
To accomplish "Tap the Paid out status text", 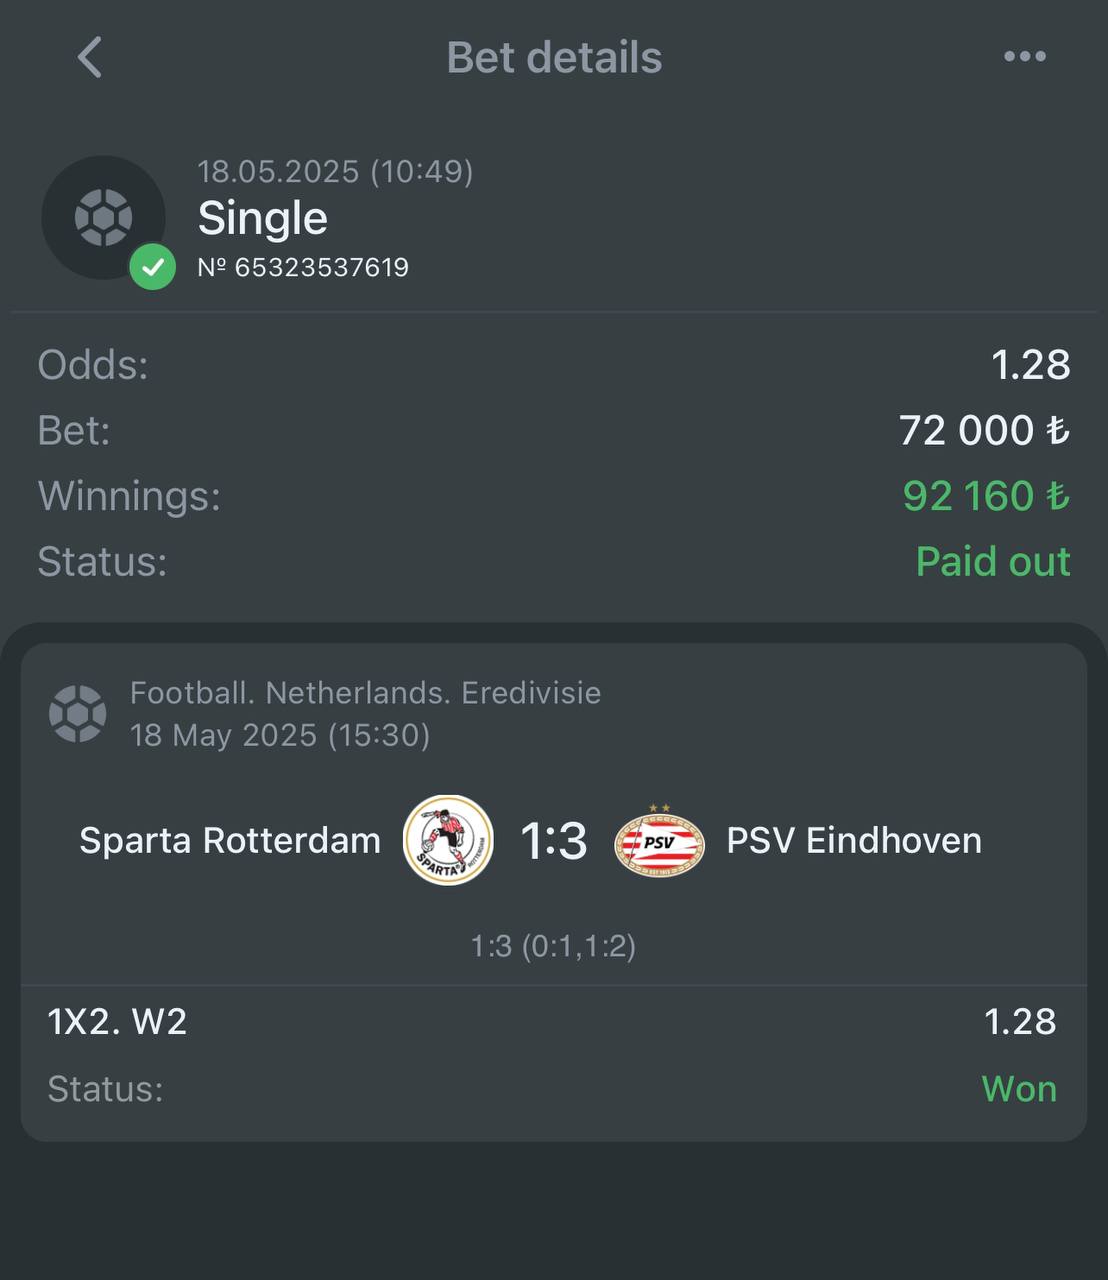I will point(993,562).
